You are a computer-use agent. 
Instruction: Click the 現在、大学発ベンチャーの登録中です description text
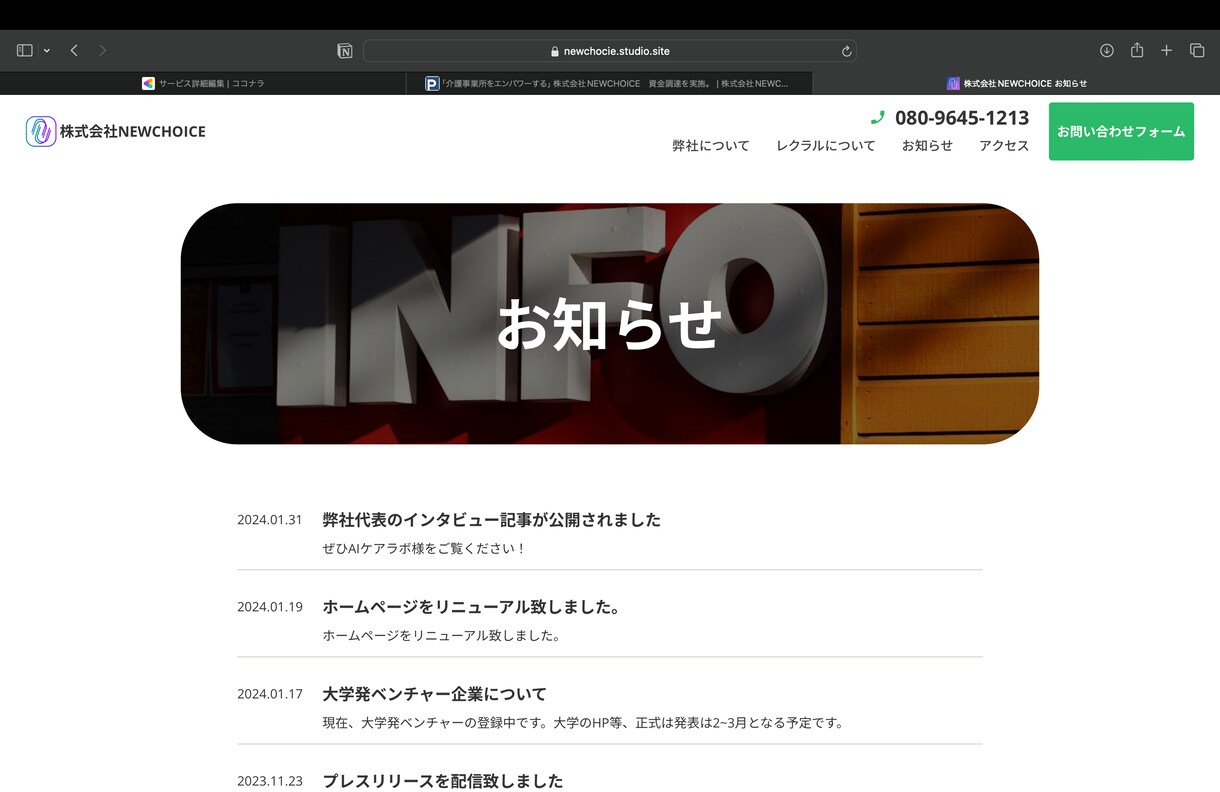pyautogui.click(x=583, y=723)
